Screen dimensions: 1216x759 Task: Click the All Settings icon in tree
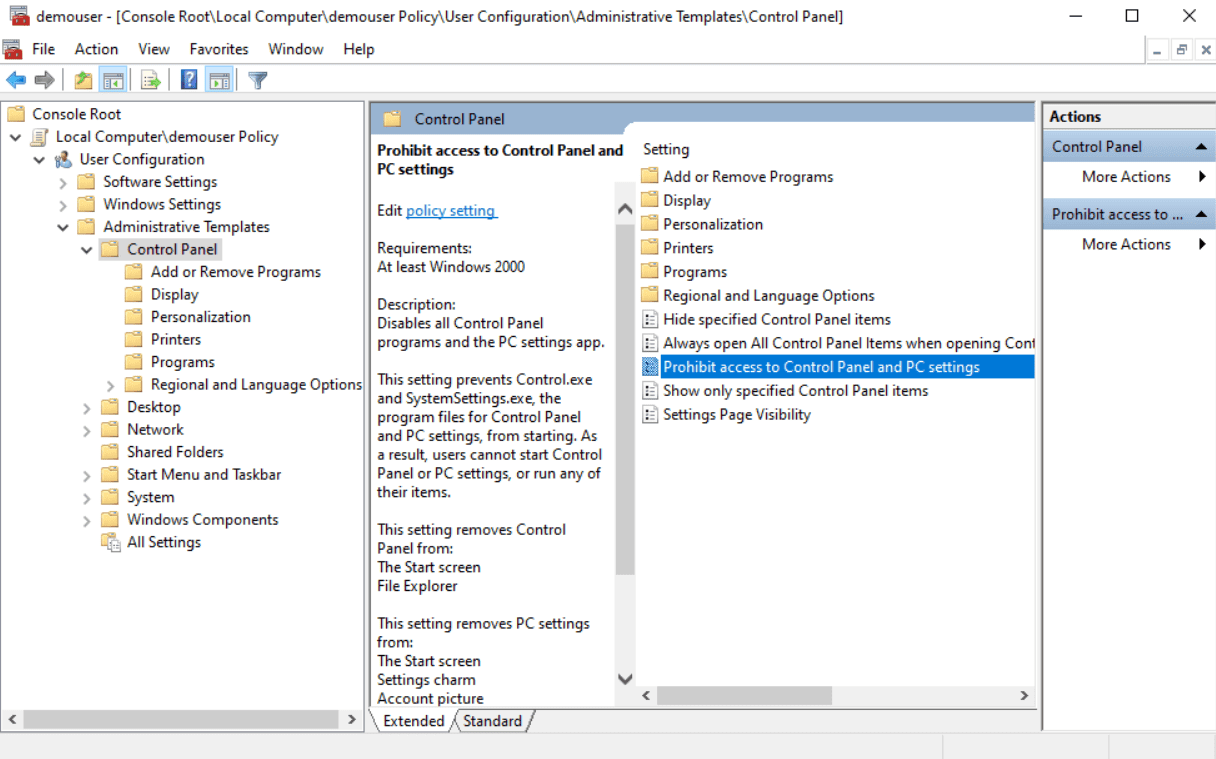click(111, 542)
